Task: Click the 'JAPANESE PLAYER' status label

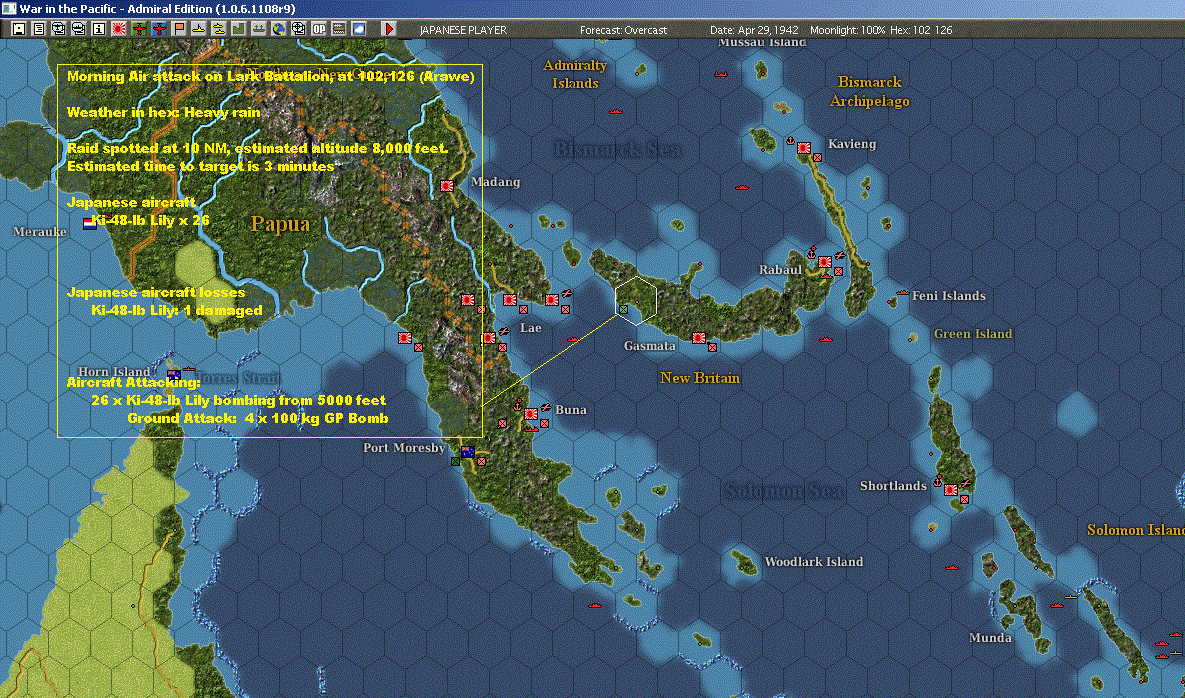Action: 463,30
